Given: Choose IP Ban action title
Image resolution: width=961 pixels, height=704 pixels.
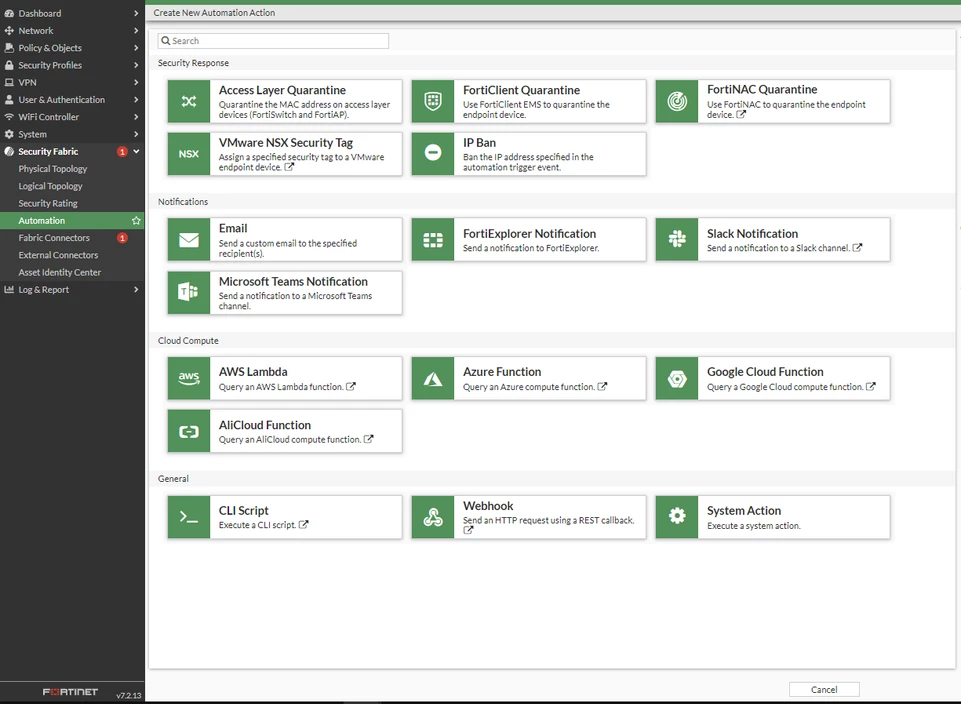Looking at the screenshot, I should [x=479, y=143].
